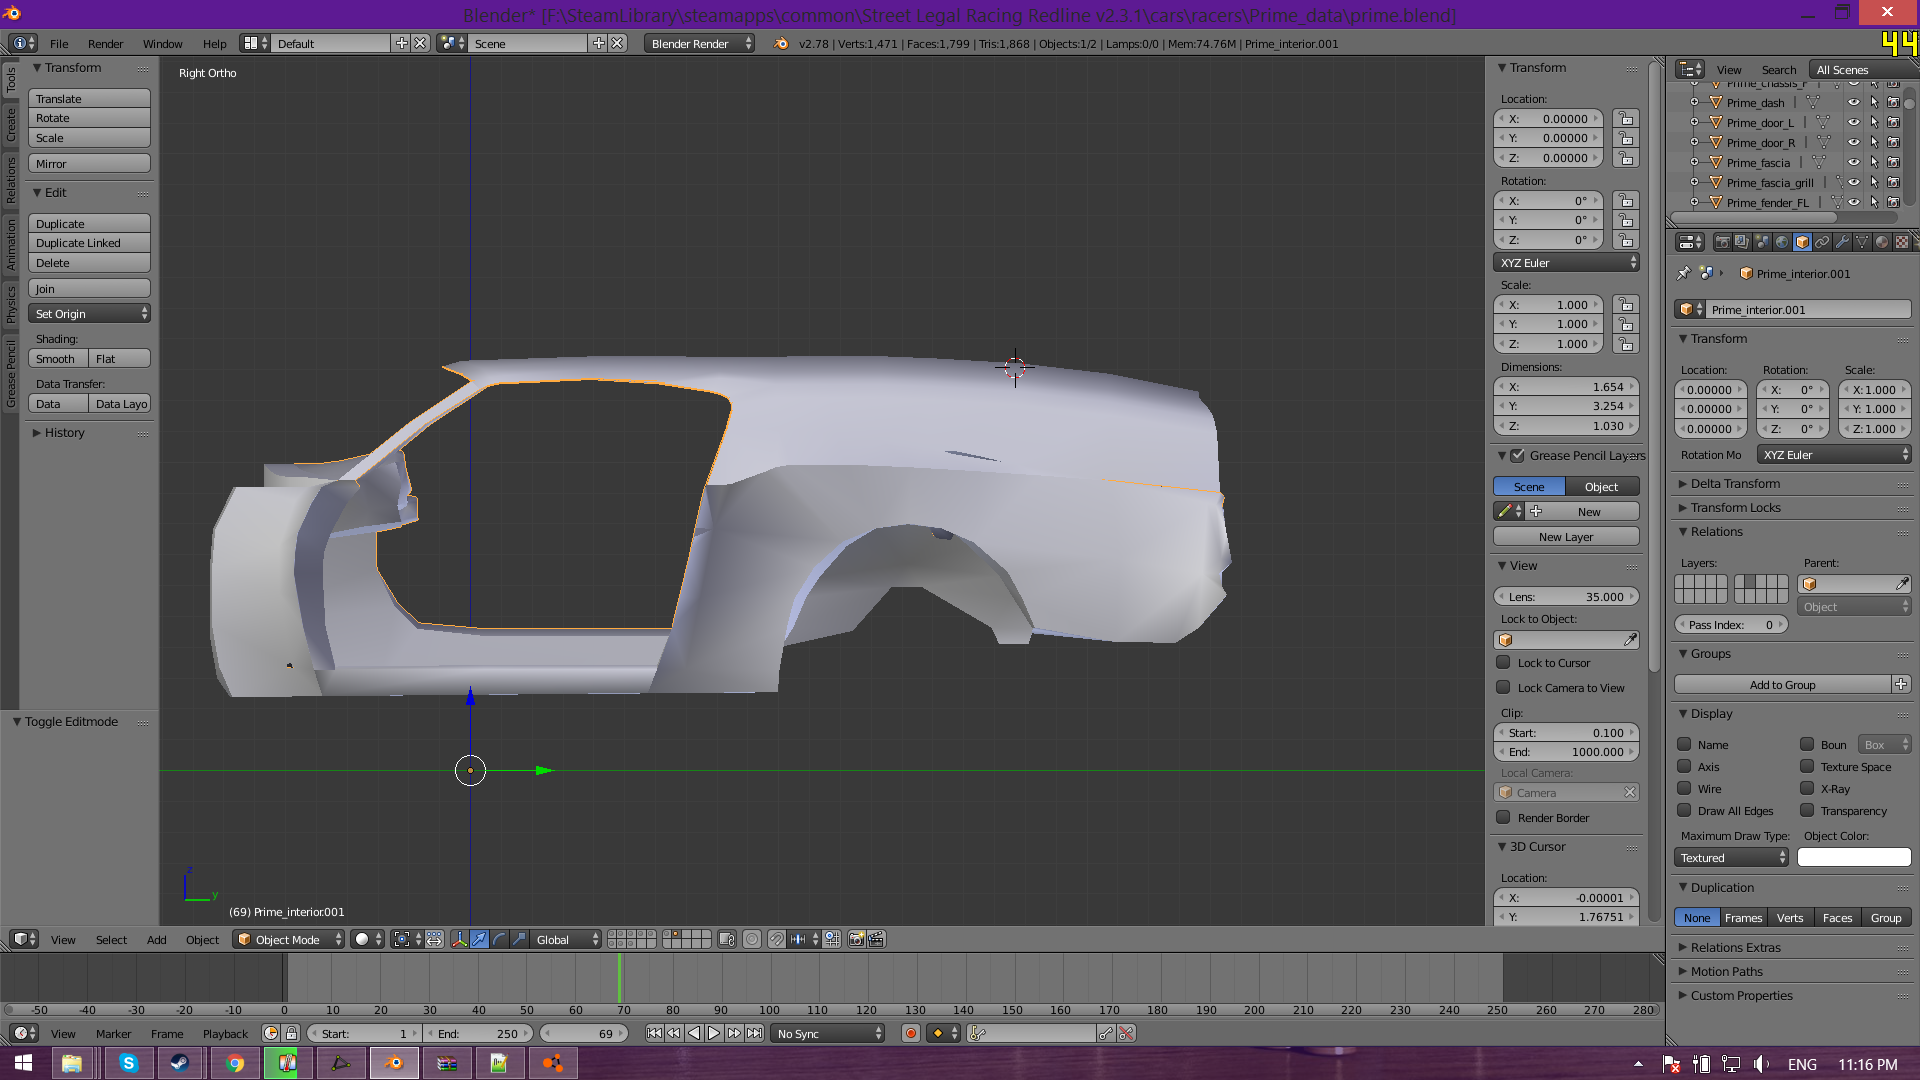The height and width of the screenshot is (1080, 1920).
Task: Expand the Prime_door_R tree item
Action: click(1694, 142)
